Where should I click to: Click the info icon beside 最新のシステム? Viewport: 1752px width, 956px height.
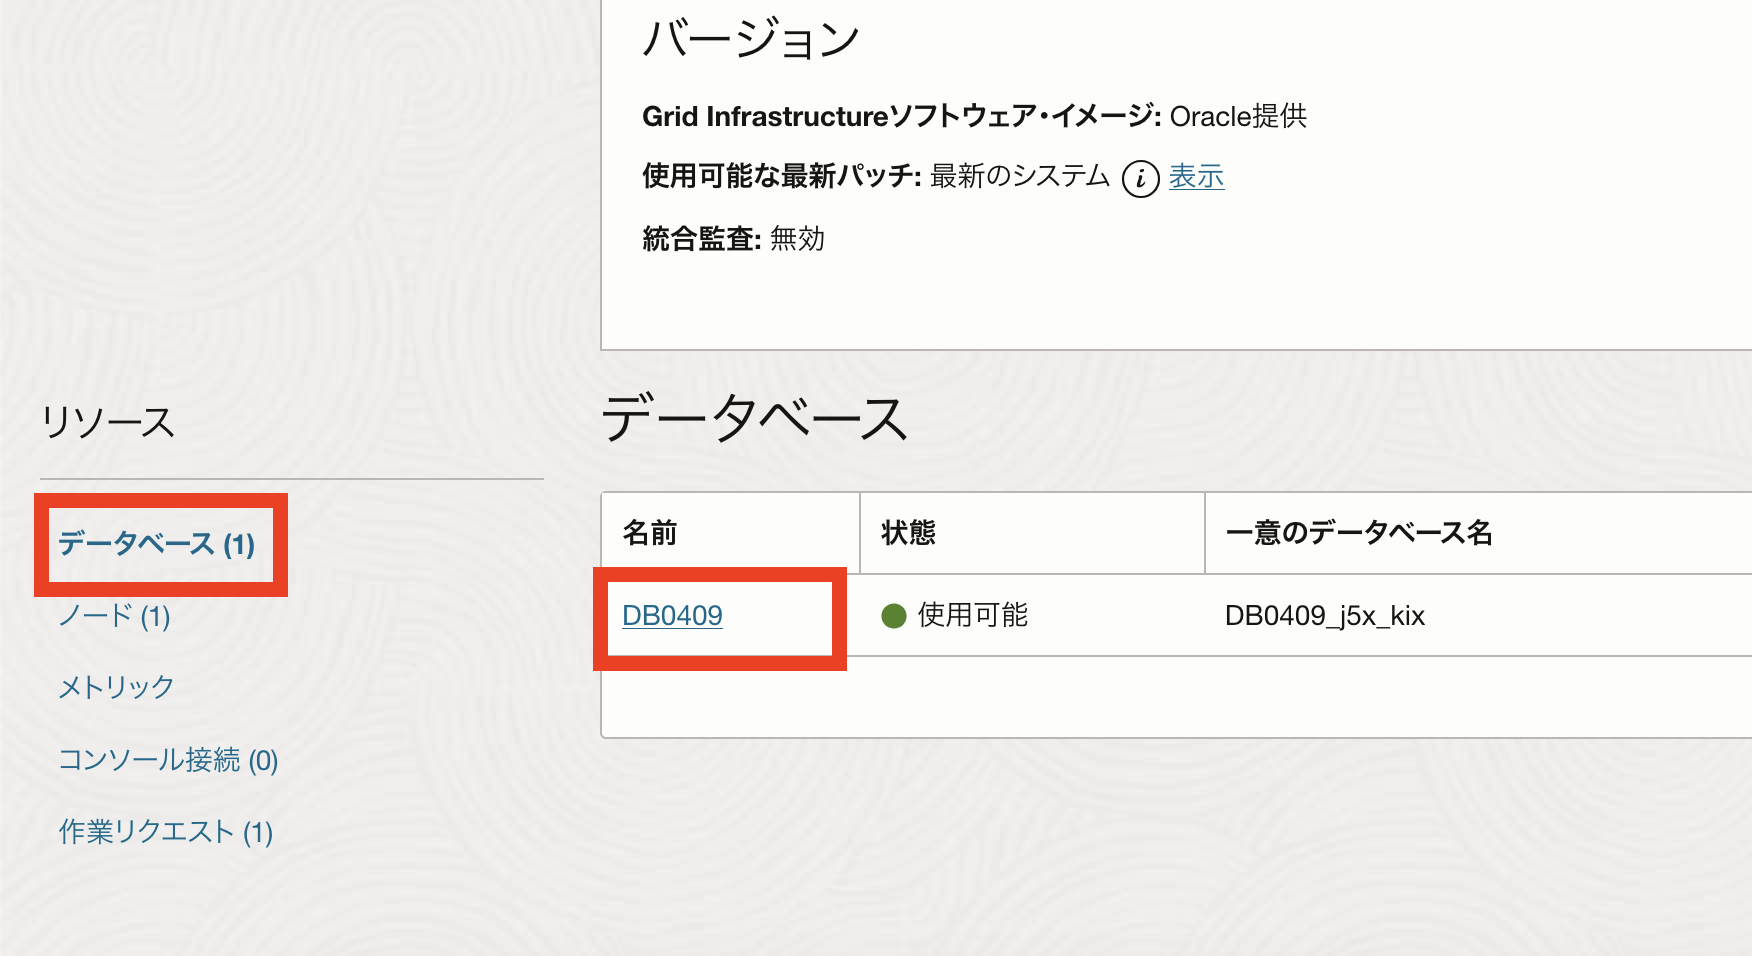(1140, 179)
